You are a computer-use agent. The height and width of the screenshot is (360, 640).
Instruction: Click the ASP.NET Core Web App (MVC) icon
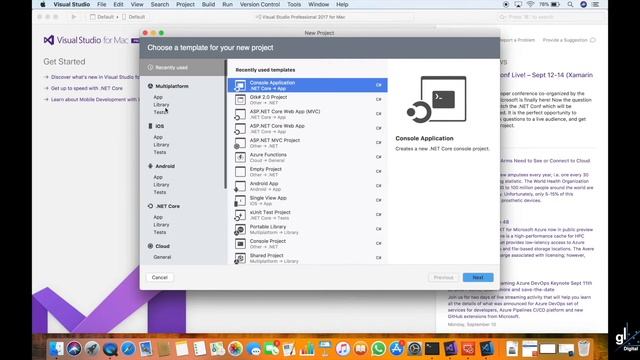(240, 114)
